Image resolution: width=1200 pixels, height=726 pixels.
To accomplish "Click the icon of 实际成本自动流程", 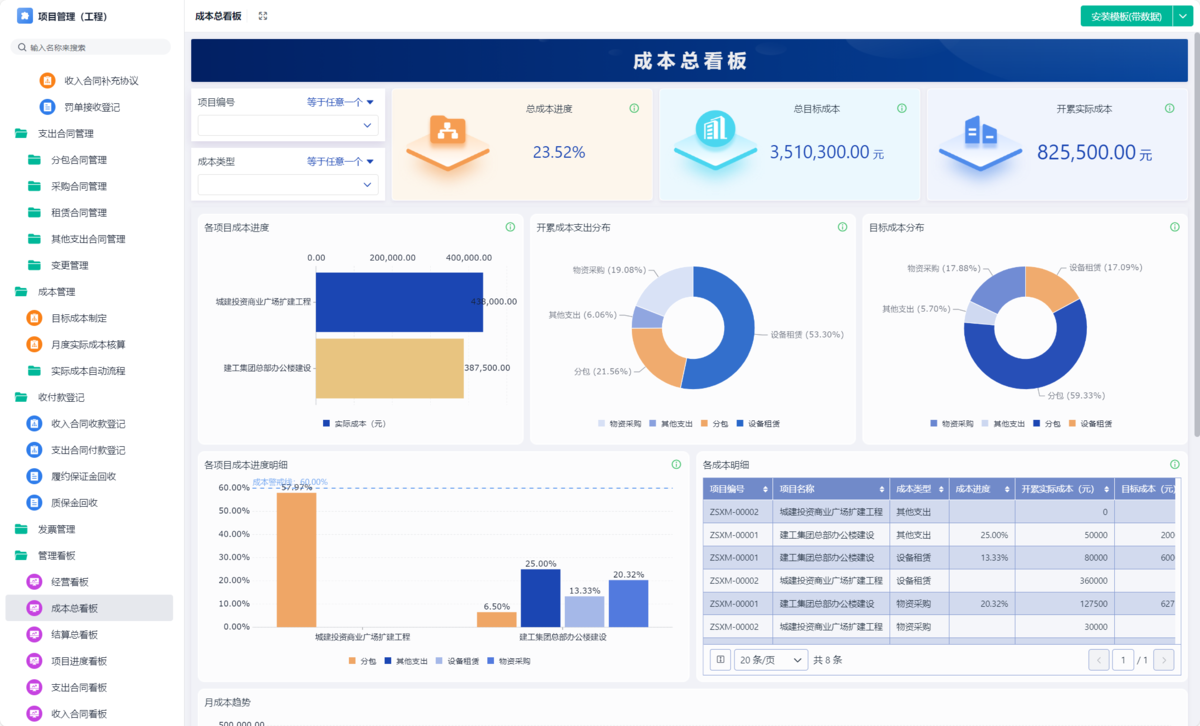I will (x=34, y=371).
